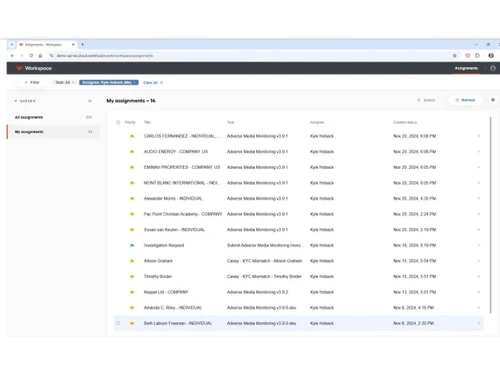Click the priority flag for Beth Labson Freeman

[132, 323]
